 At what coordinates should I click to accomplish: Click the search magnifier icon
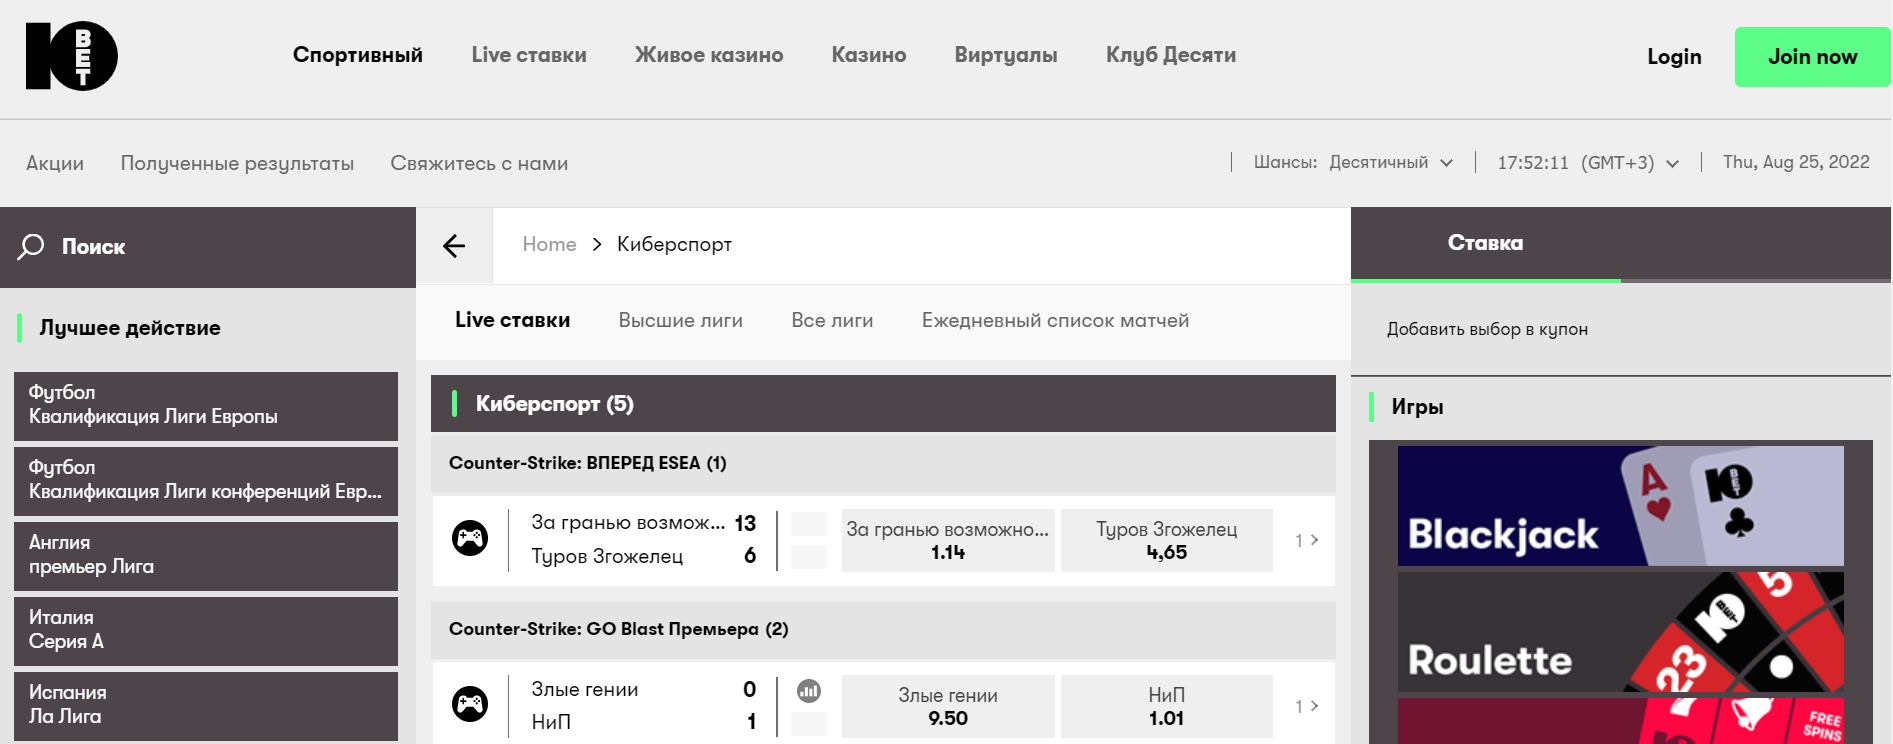pyautogui.click(x=31, y=246)
